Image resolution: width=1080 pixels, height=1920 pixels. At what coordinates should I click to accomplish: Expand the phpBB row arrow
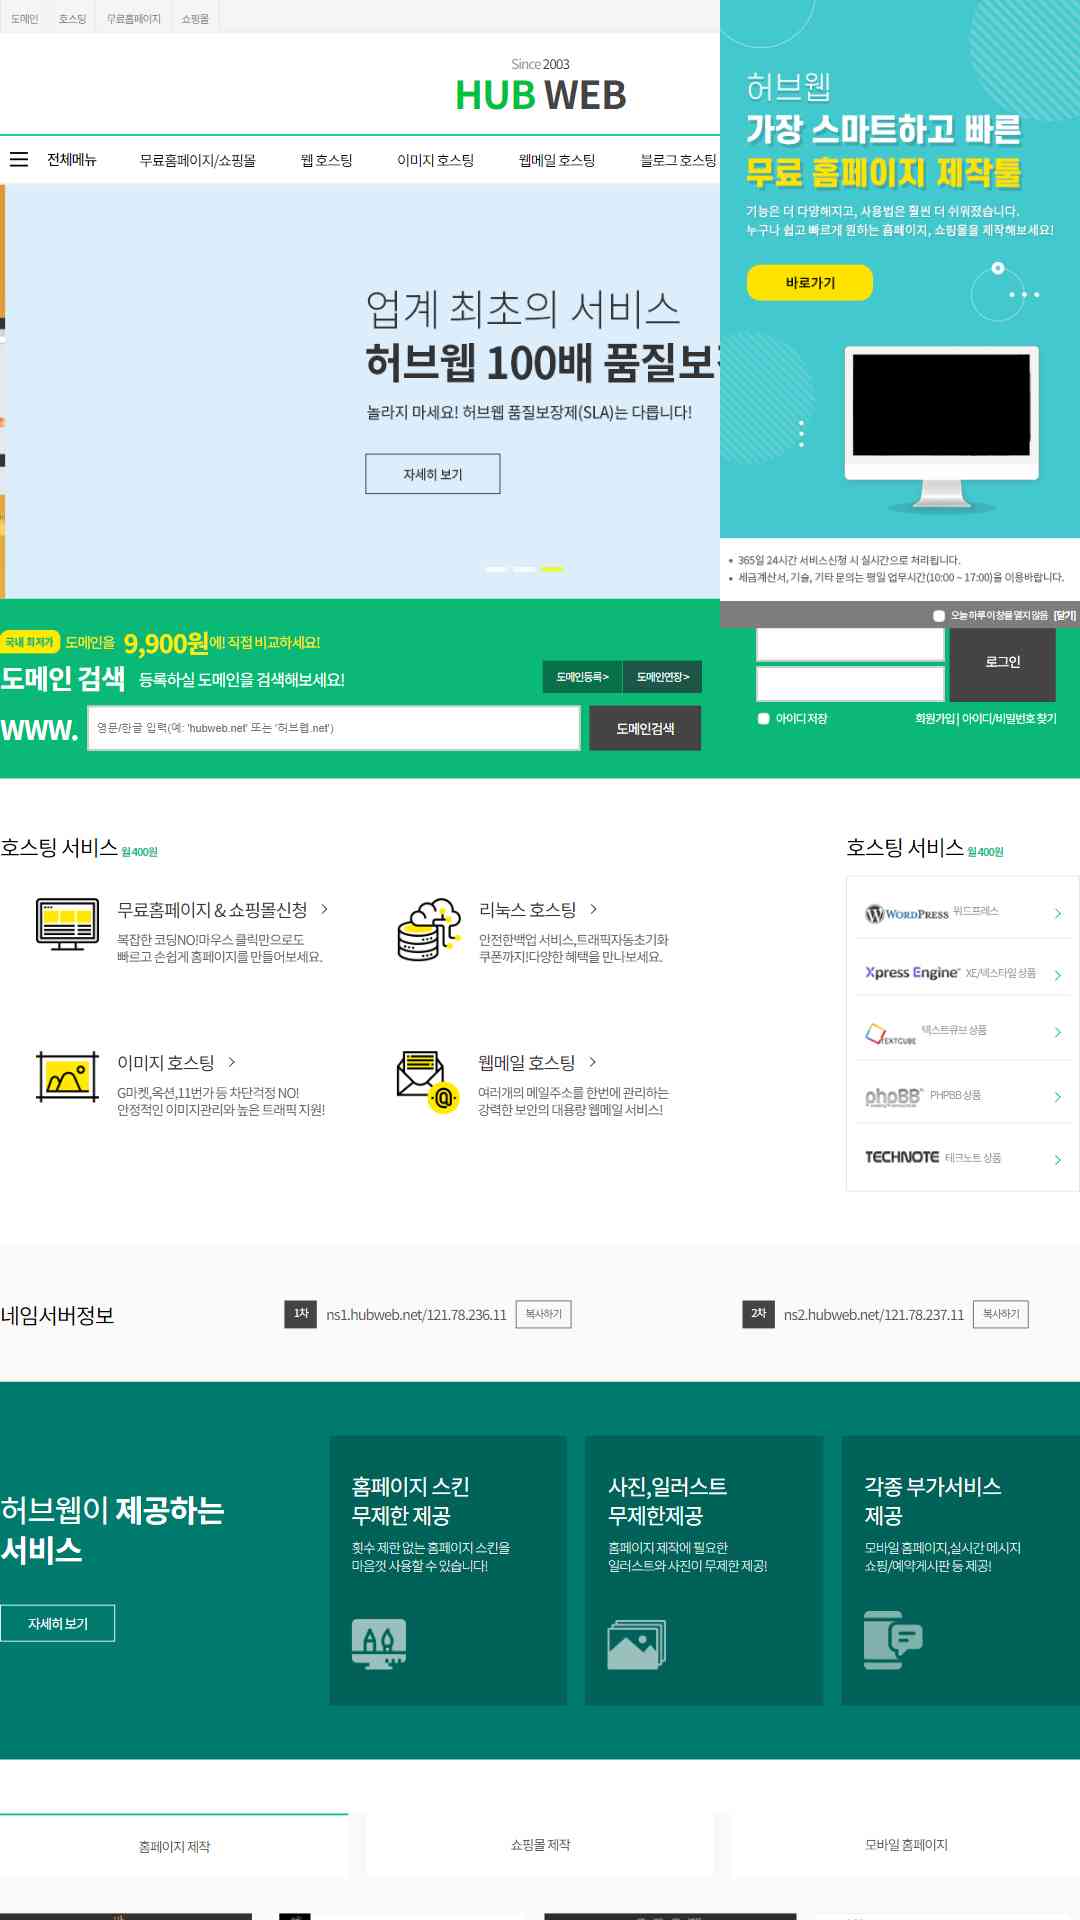(1058, 1097)
